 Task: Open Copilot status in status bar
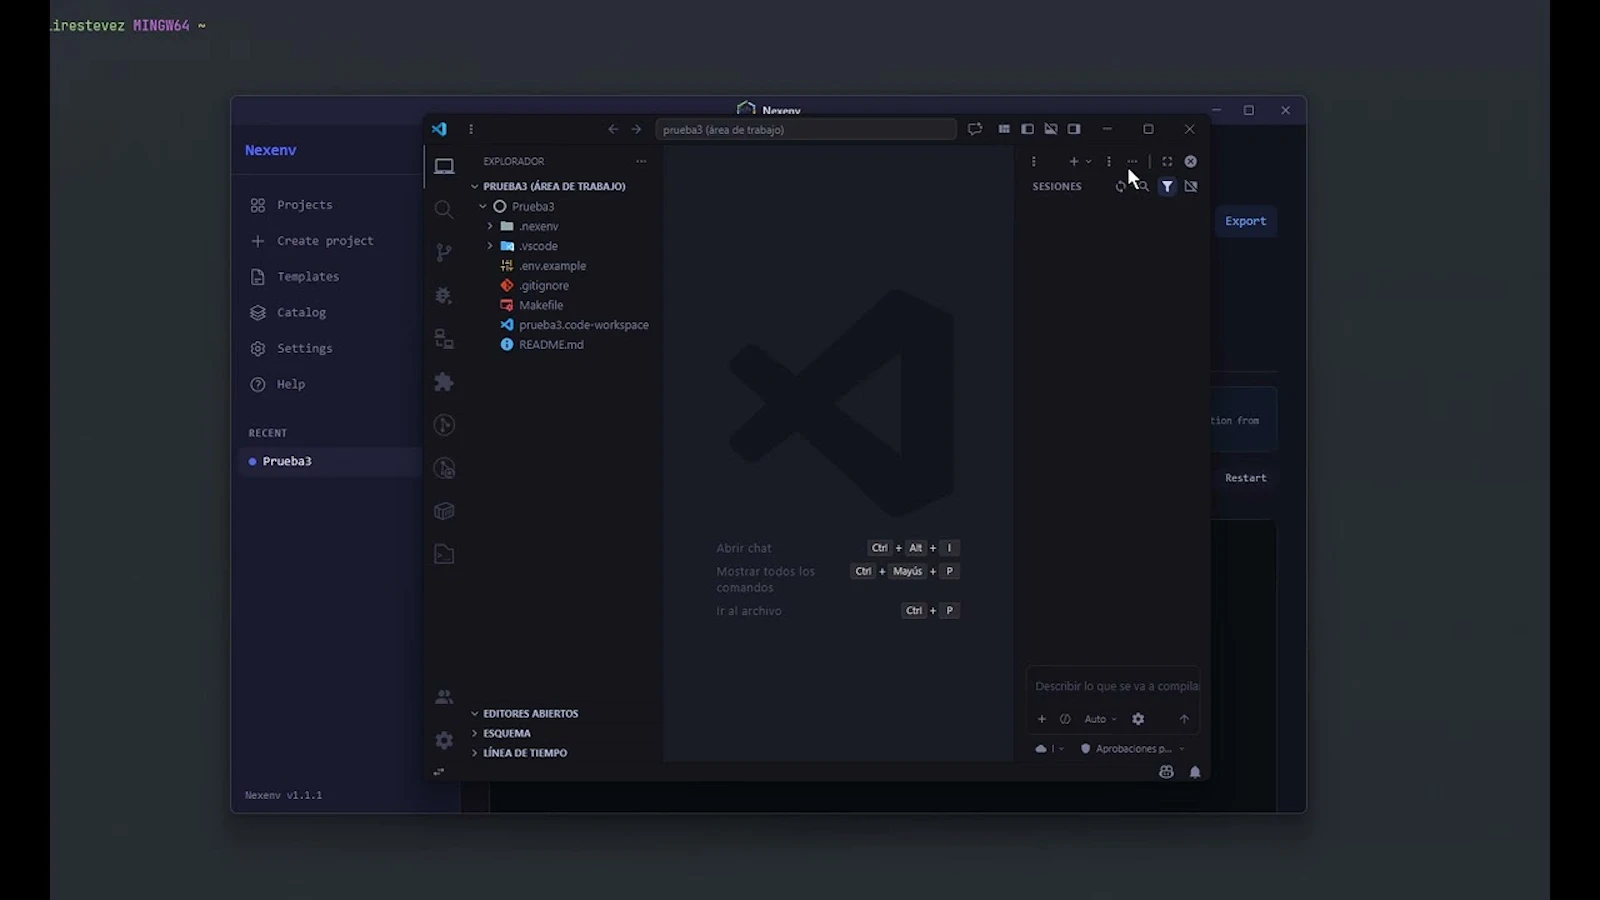pos(1166,772)
